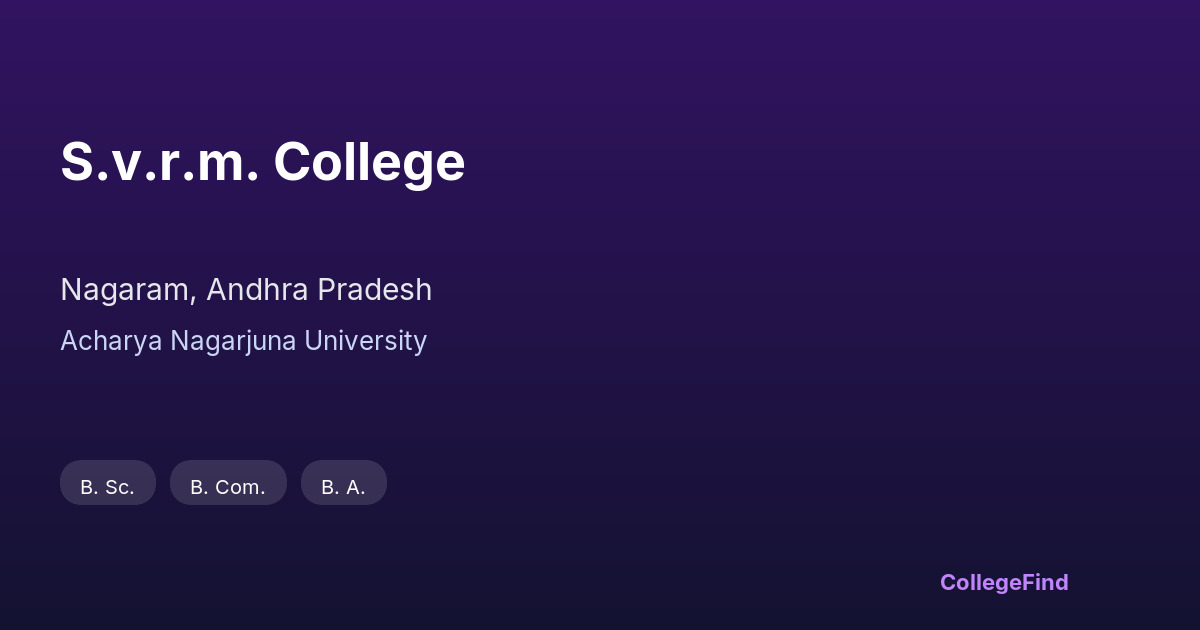Click the "Com." text inside the middle pill
Image resolution: width=1200 pixels, height=630 pixels.
pyautogui.click(x=243, y=487)
